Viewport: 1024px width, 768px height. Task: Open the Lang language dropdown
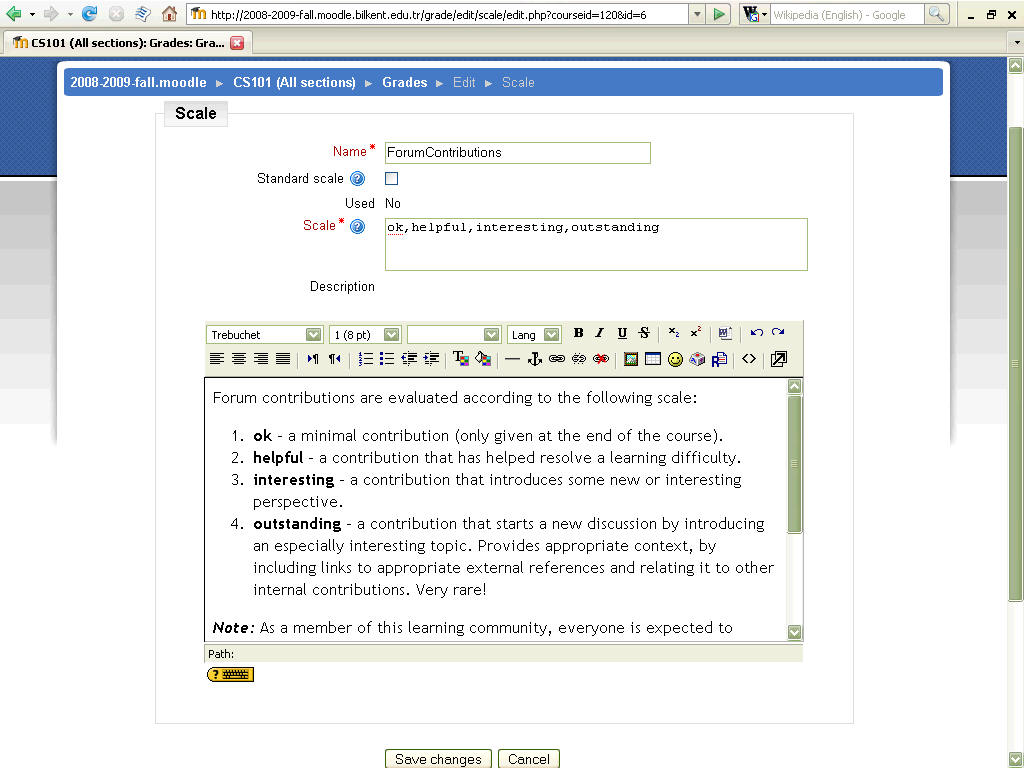[x=534, y=334]
